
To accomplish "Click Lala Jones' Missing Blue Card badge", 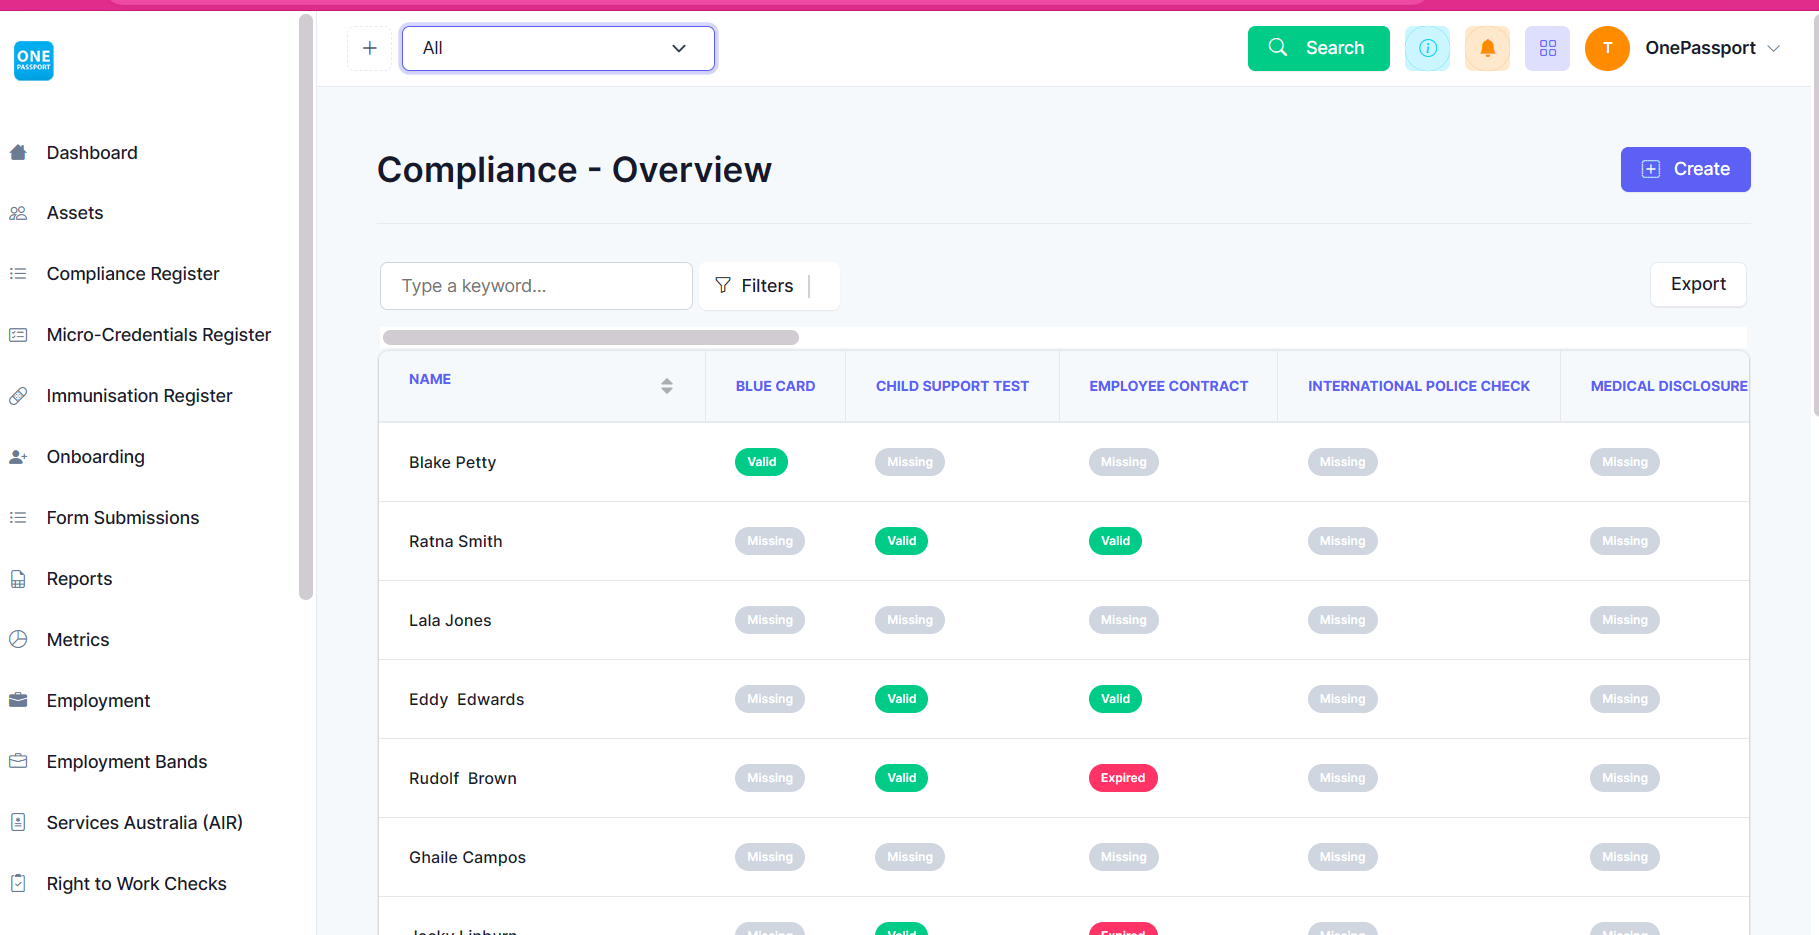I will pyautogui.click(x=770, y=620).
